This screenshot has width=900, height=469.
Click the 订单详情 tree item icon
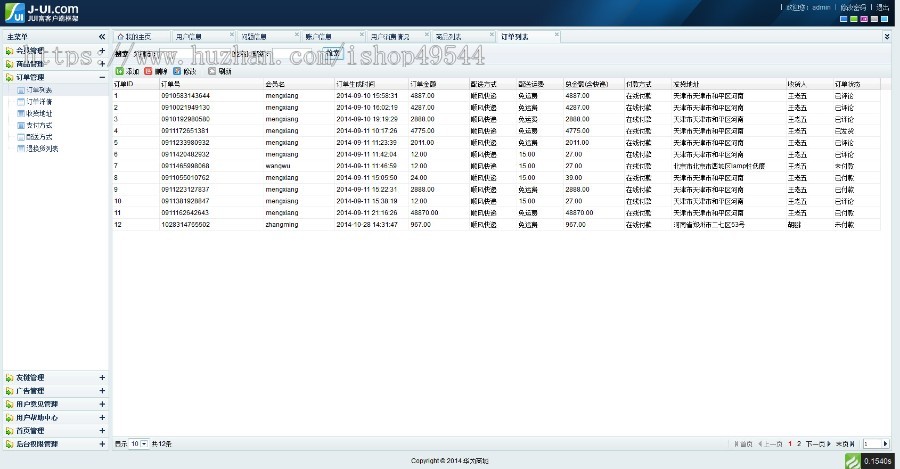21,102
